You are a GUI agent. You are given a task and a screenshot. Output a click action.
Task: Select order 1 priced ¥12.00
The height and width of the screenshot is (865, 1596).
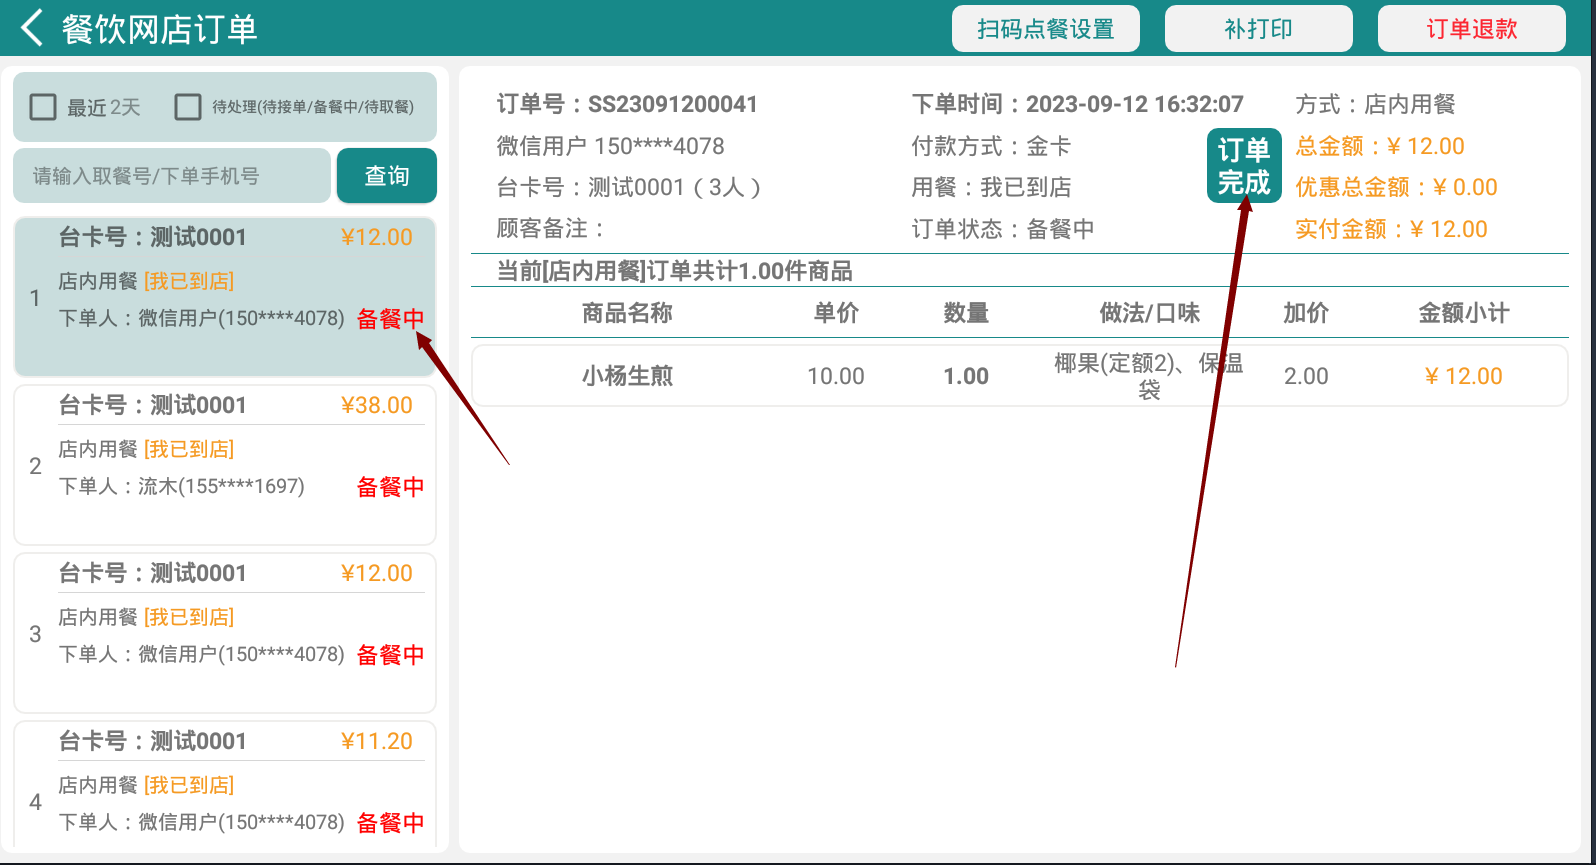click(x=224, y=296)
